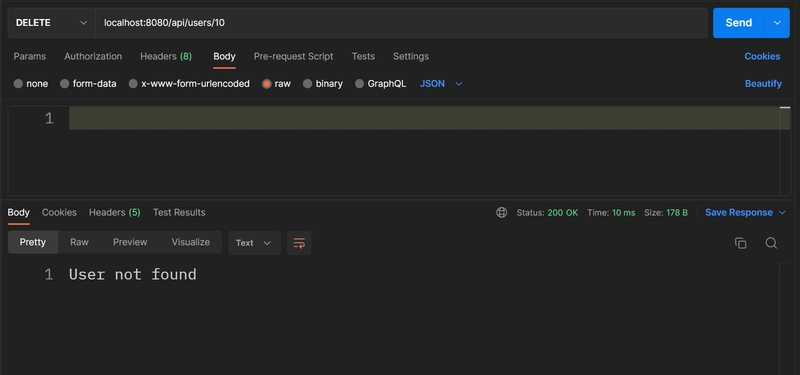The height and width of the screenshot is (375, 800).
Task: Switch to the Test Results tab
Action: tap(179, 212)
